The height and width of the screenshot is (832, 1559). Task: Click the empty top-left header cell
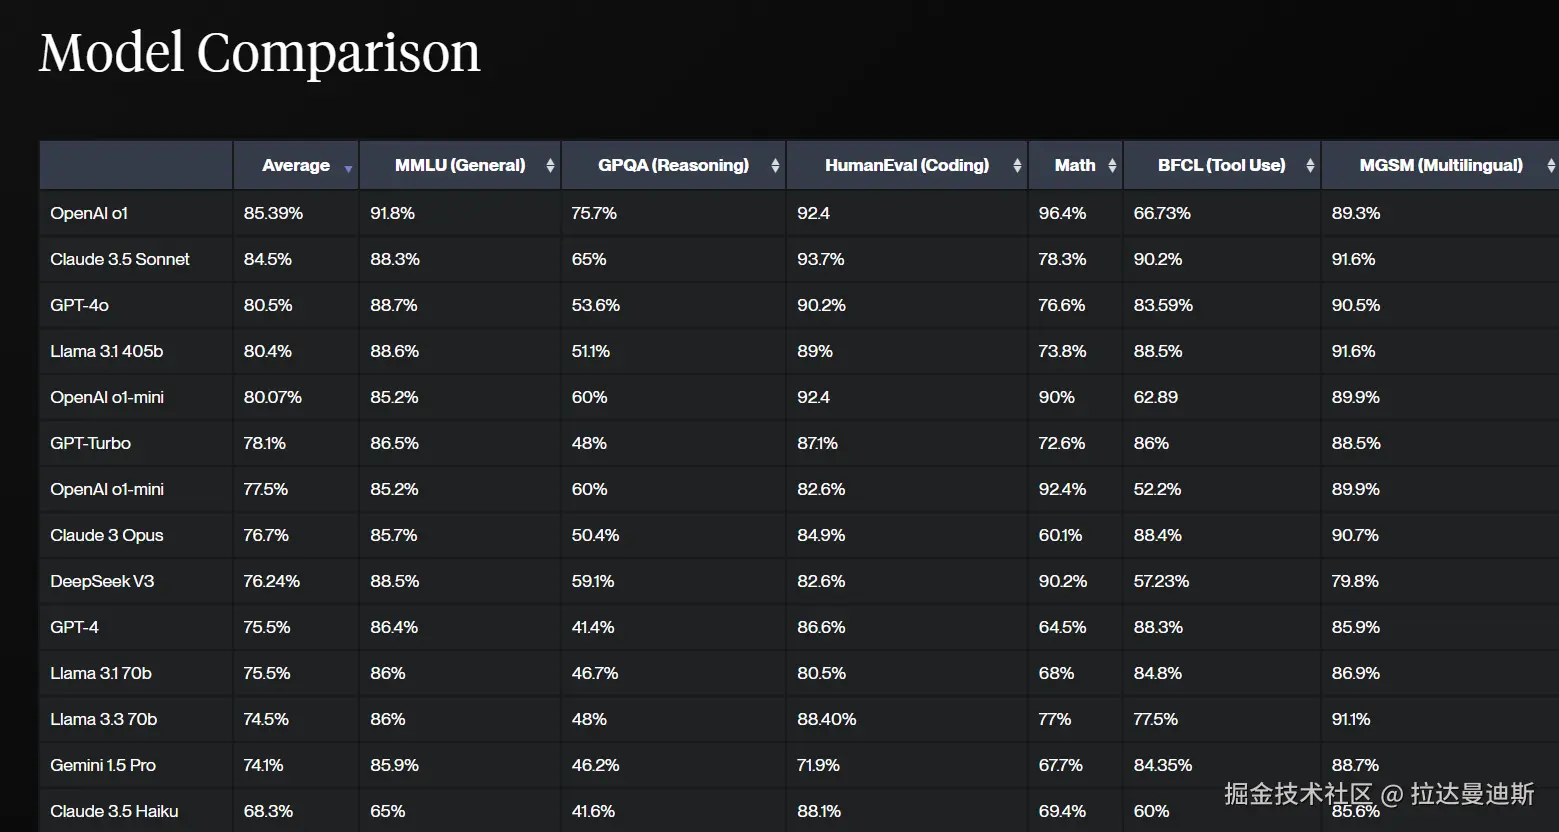tap(136, 166)
